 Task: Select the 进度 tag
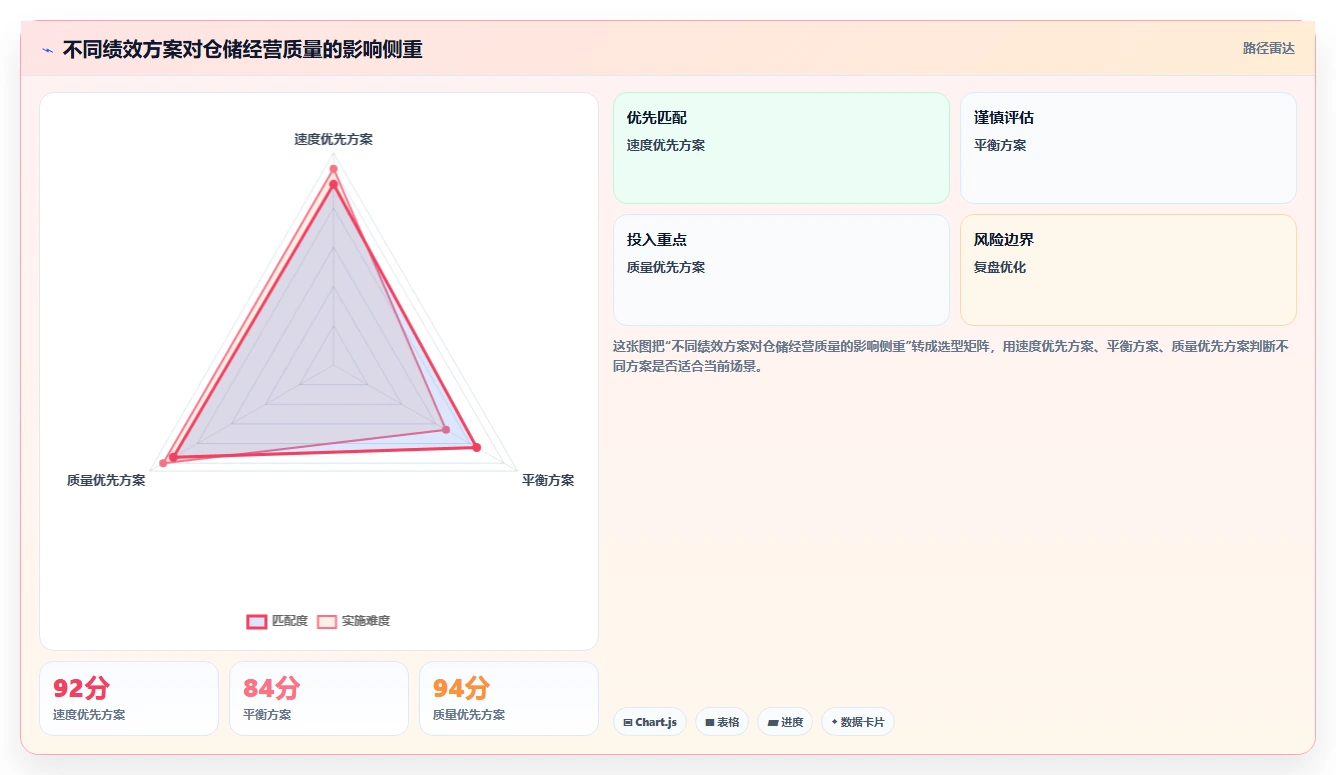click(x=785, y=722)
